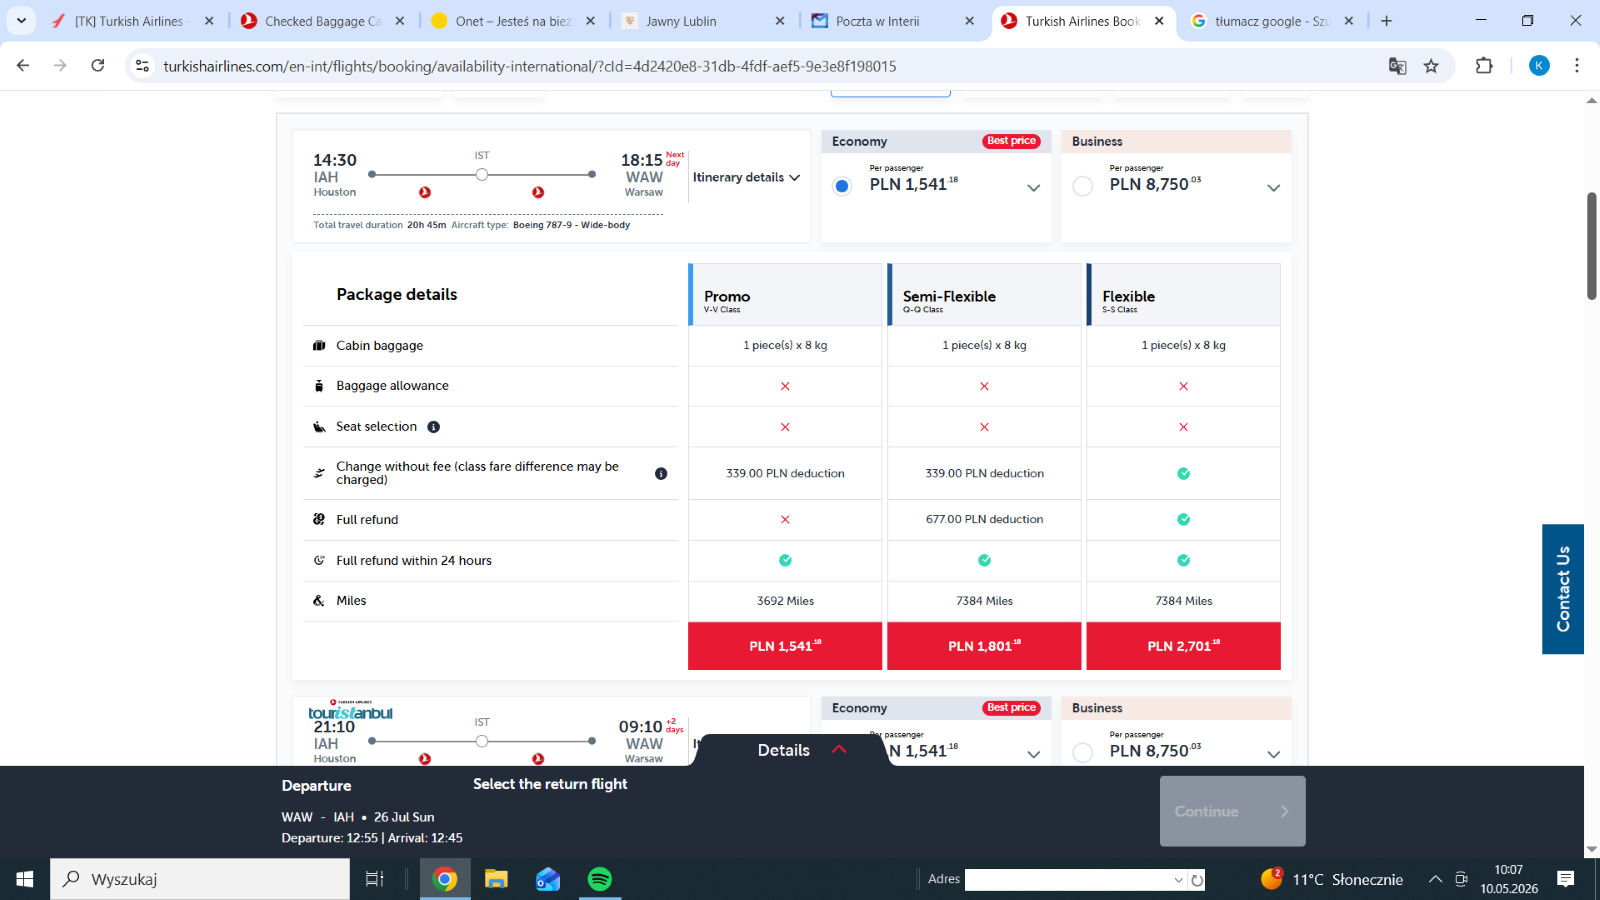Screen dimensions: 1600x900
Task: Expand Economy fare chevron on 21:10 flight
Action: tap(1034, 755)
